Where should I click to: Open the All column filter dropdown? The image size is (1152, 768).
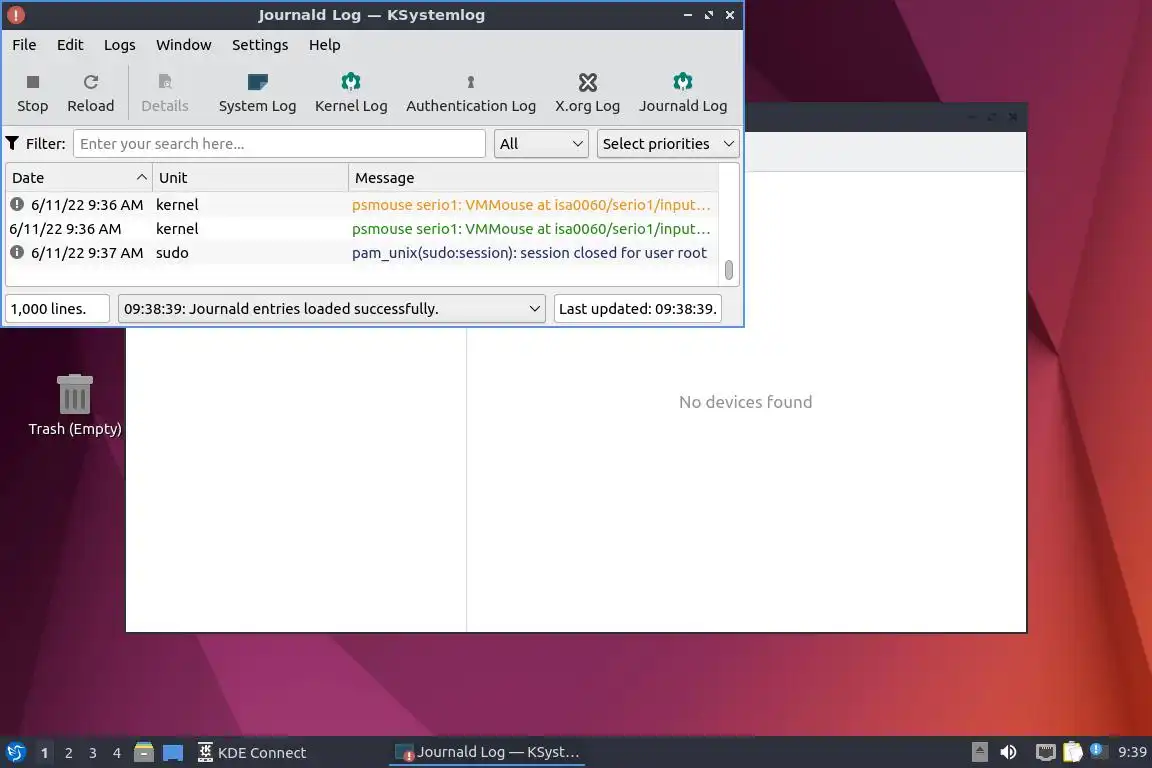541,143
